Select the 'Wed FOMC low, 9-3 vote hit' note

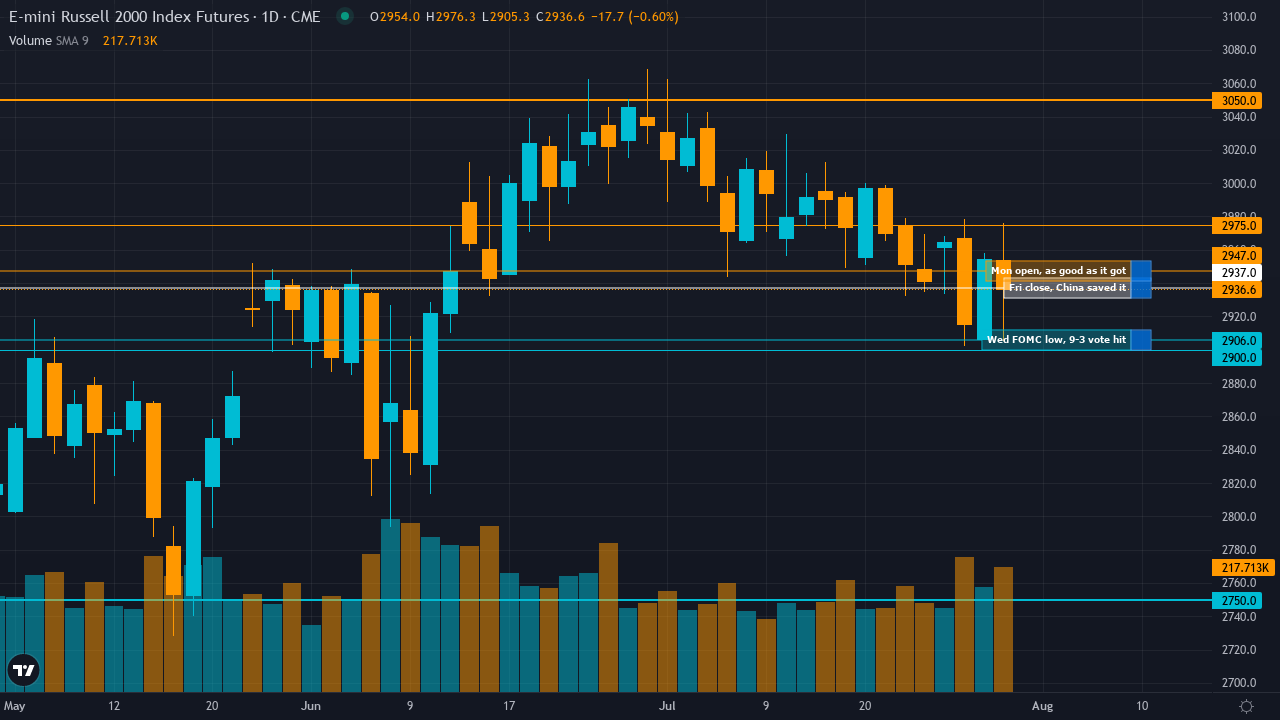[x=1056, y=340]
